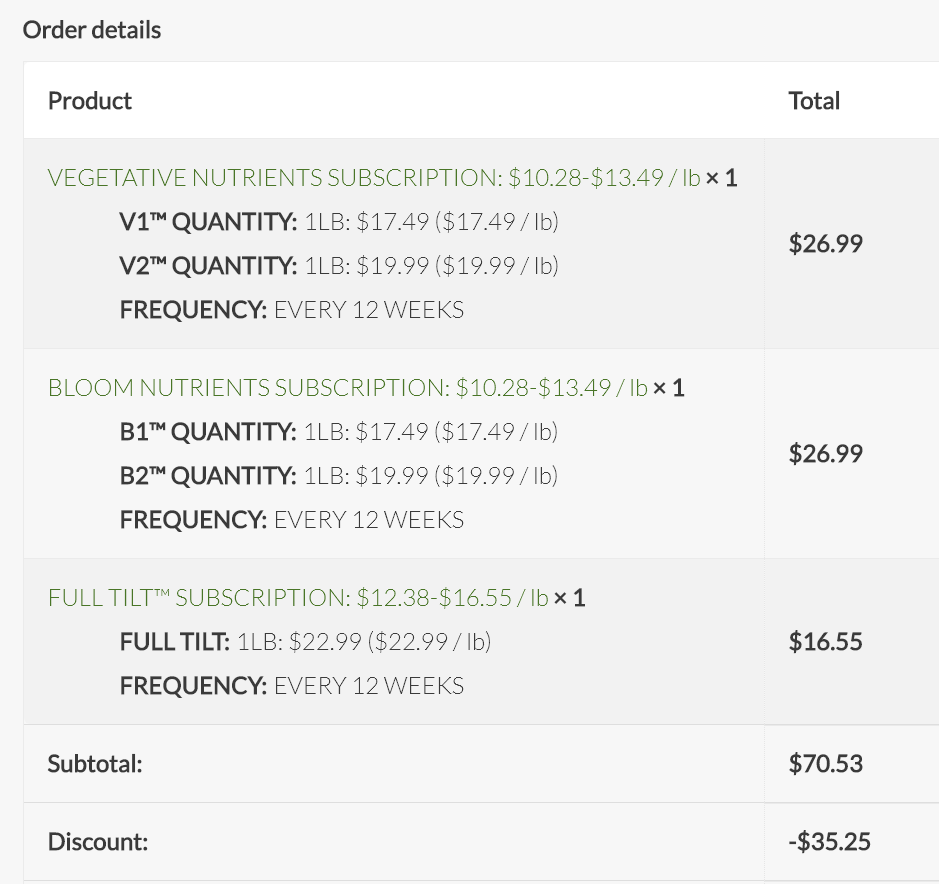Viewport: 939px width, 884px height.
Task: Click the V1 Quantity line
Action: point(338,222)
